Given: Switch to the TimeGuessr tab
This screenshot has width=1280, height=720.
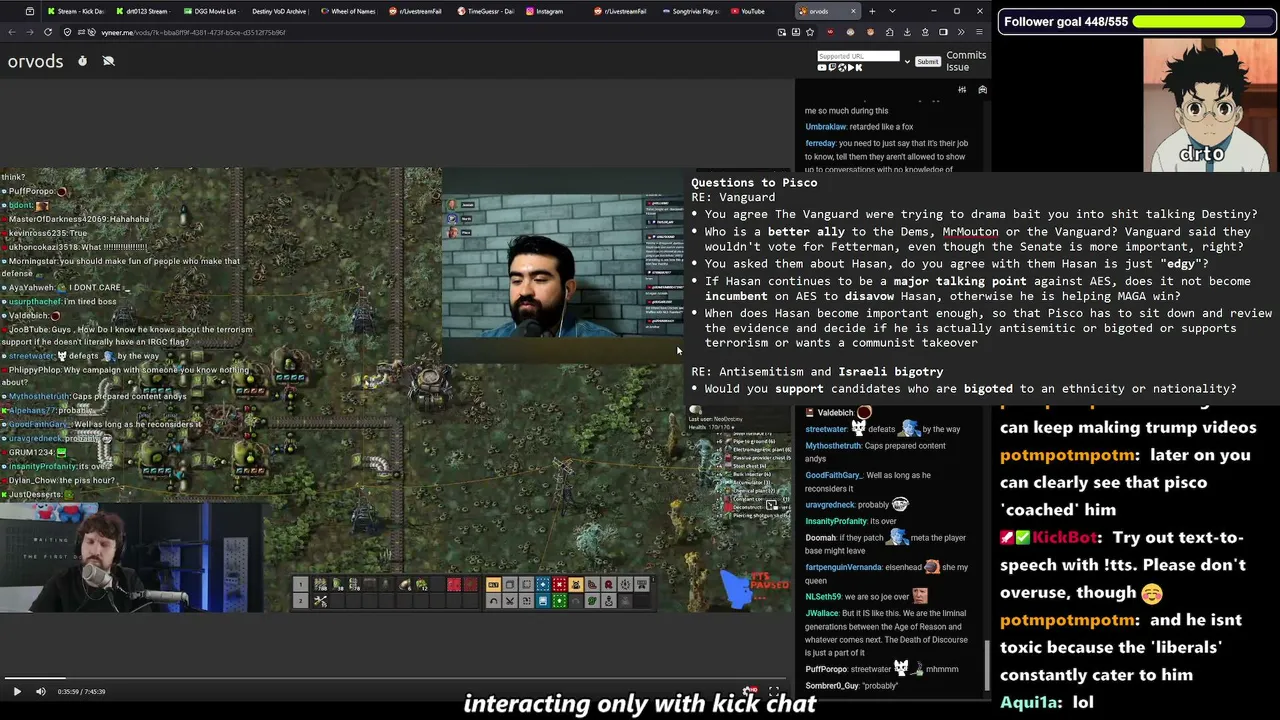Looking at the screenshot, I should pyautogui.click(x=484, y=11).
